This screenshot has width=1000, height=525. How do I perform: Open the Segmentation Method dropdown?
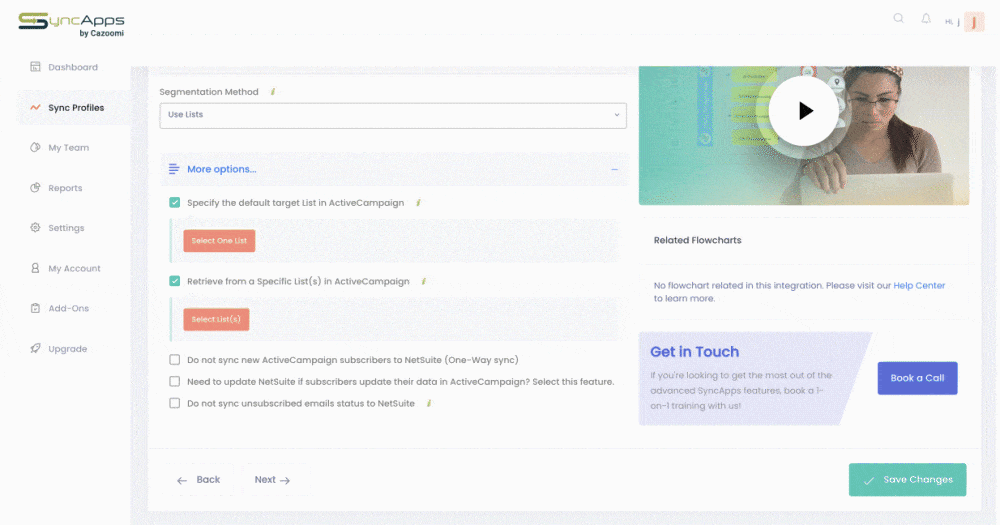[393, 115]
